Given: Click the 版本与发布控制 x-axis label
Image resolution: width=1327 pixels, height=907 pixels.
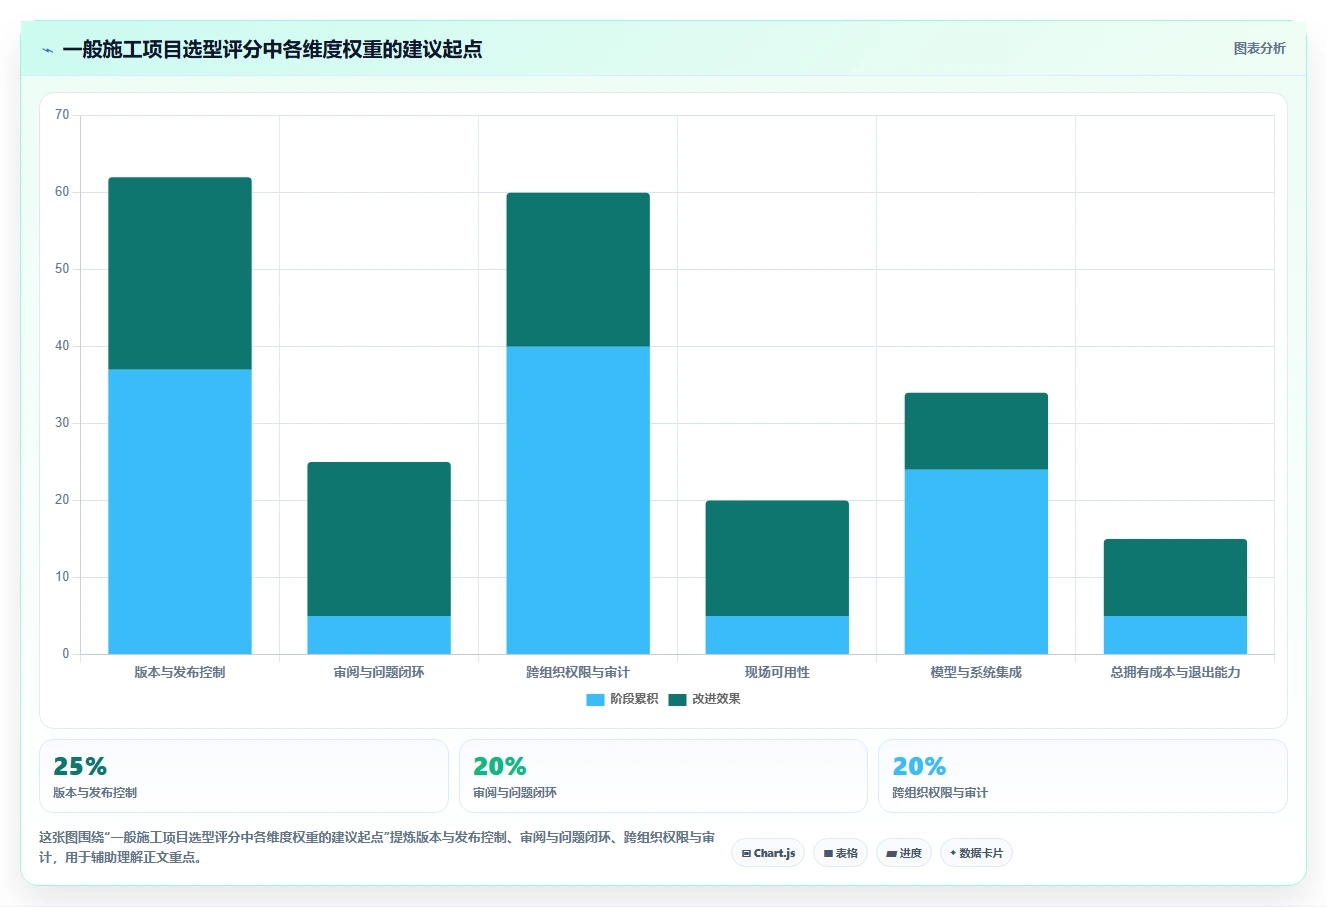Looking at the screenshot, I should coord(180,672).
